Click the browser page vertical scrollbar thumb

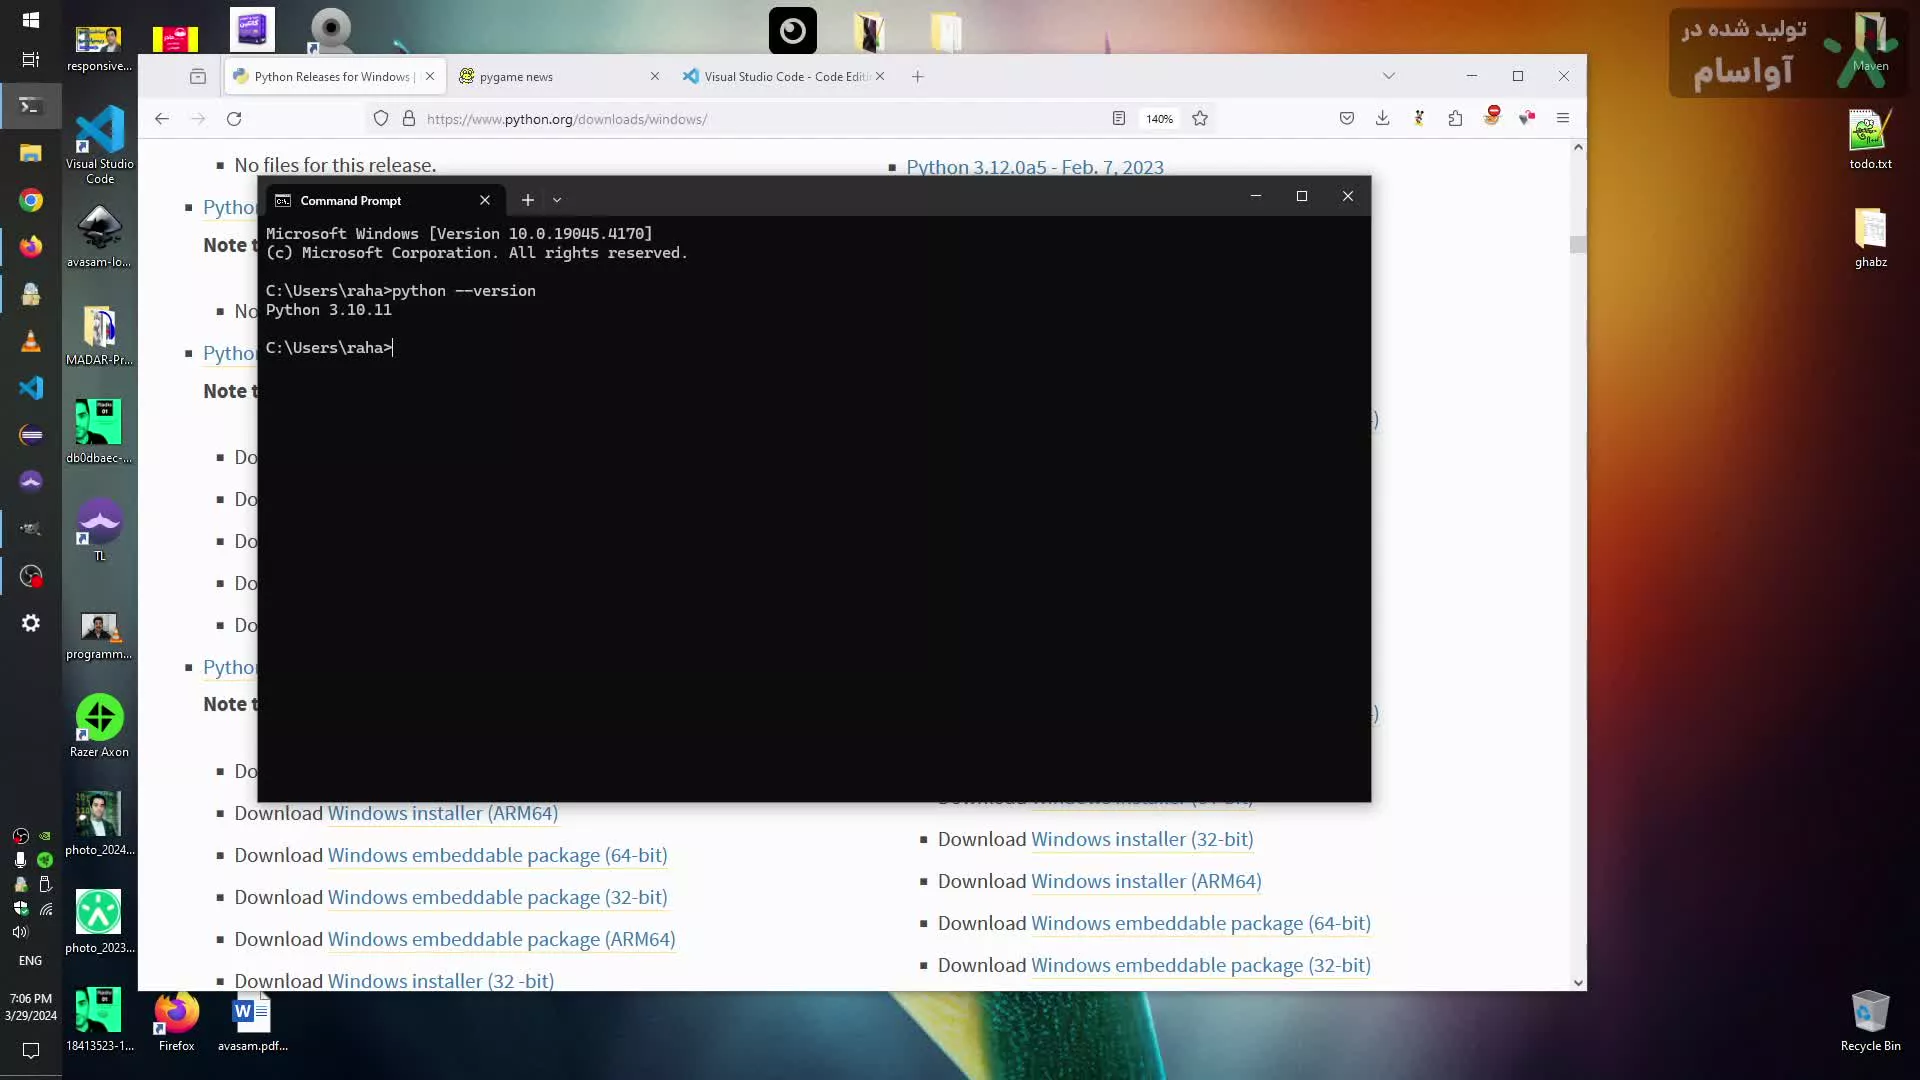[x=1578, y=244]
